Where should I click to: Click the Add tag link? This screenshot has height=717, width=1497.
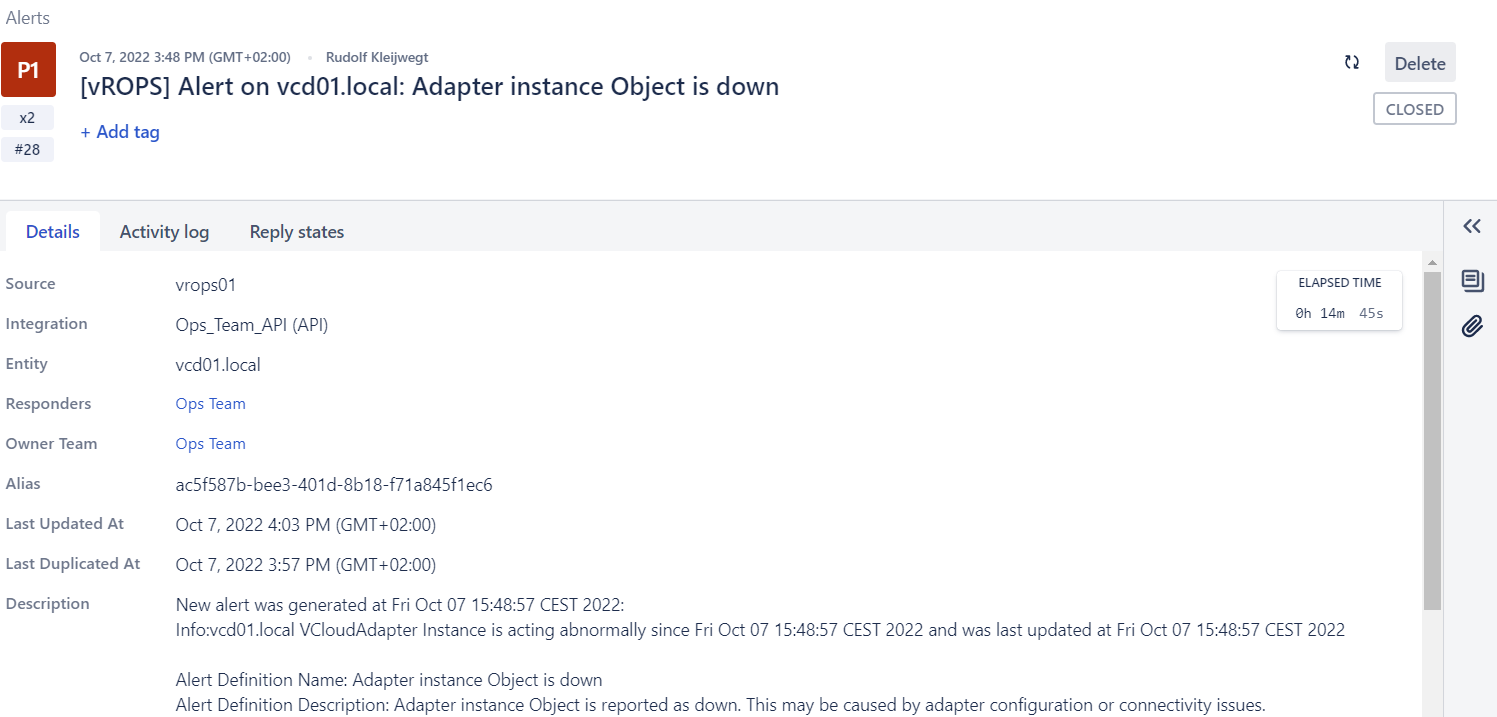(119, 131)
